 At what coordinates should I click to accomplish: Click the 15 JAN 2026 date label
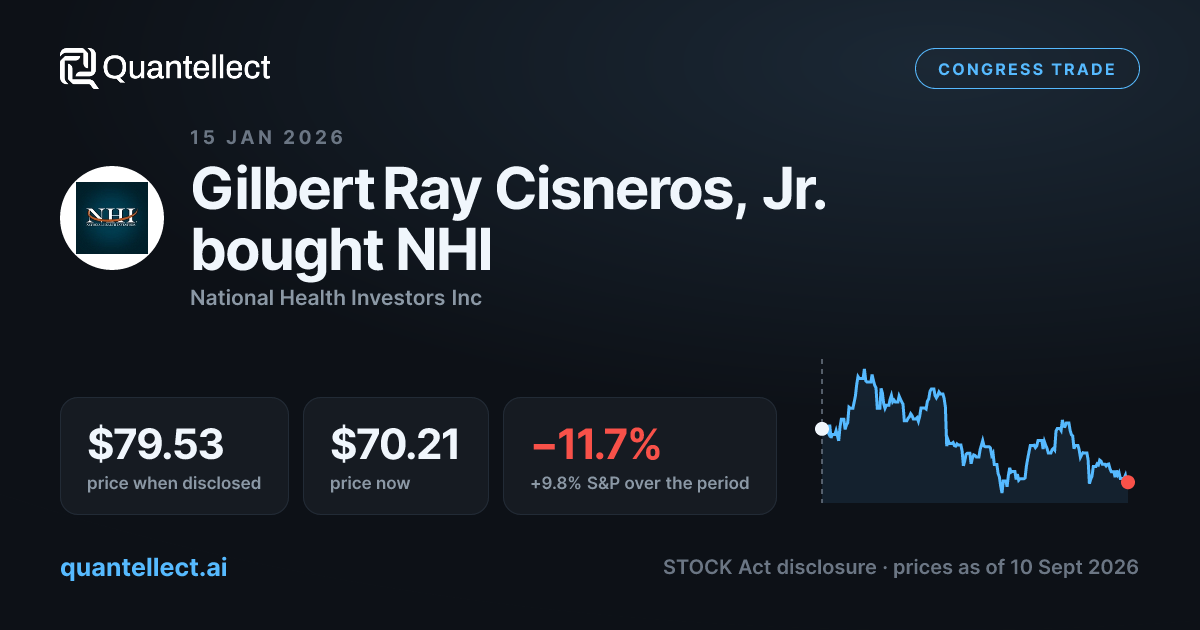point(267,138)
